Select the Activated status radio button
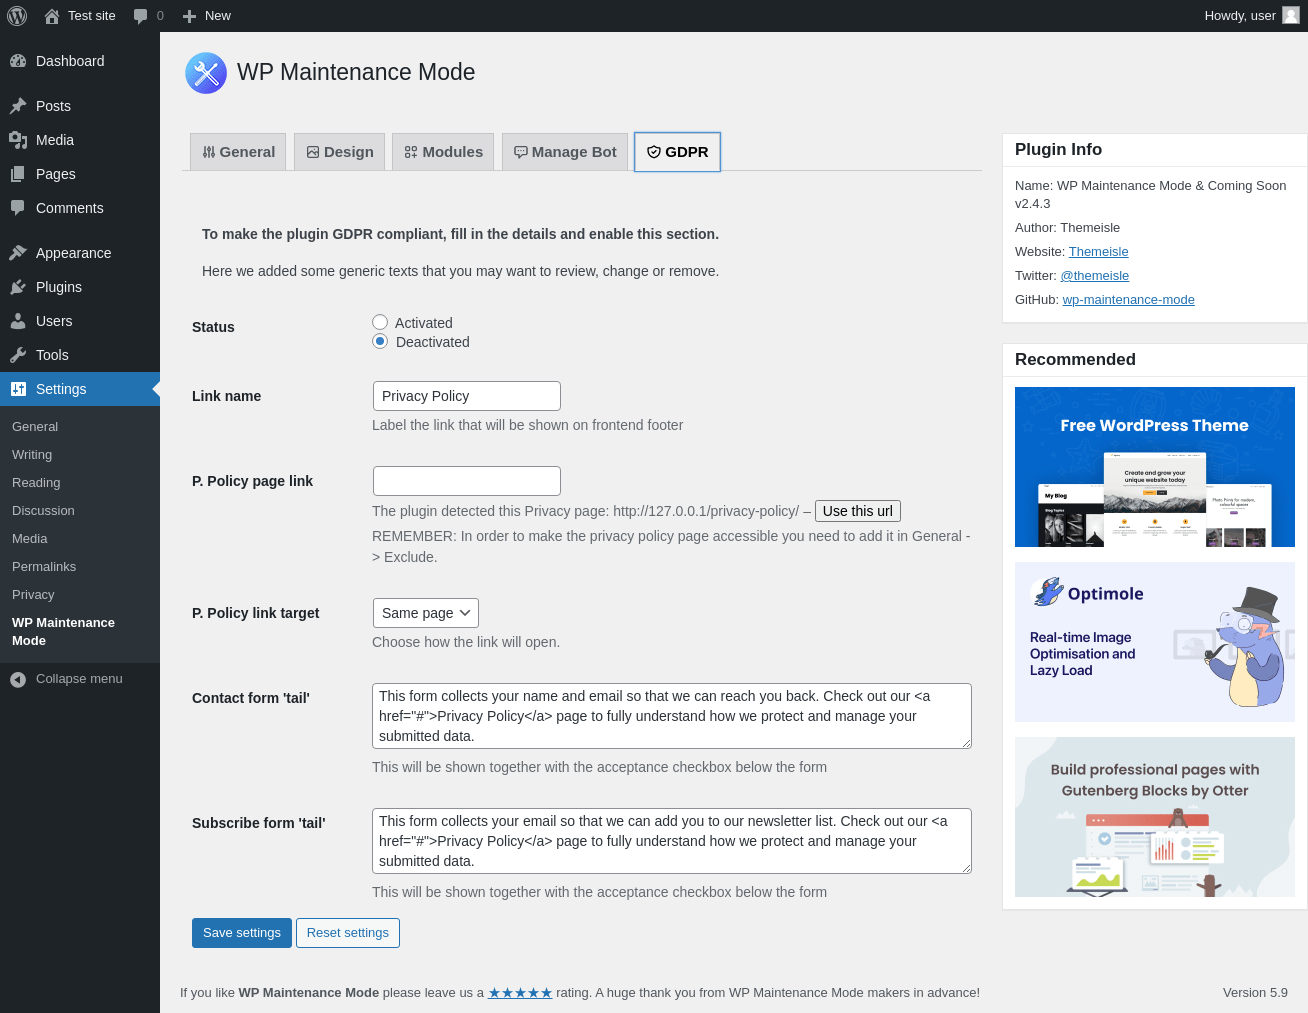 [380, 322]
